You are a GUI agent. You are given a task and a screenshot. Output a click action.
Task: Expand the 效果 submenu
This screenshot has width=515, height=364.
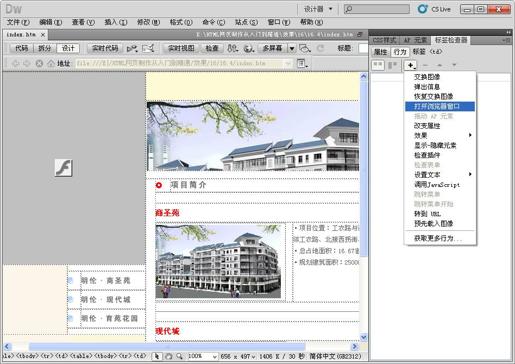click(x=440, y=135)
